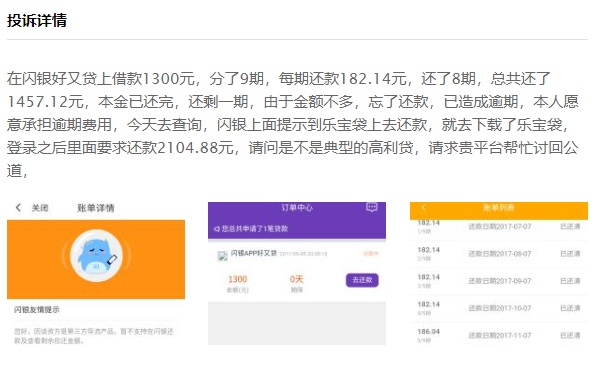Click the 0天 term value
The image size is (612, 380).
coord(297,279)
